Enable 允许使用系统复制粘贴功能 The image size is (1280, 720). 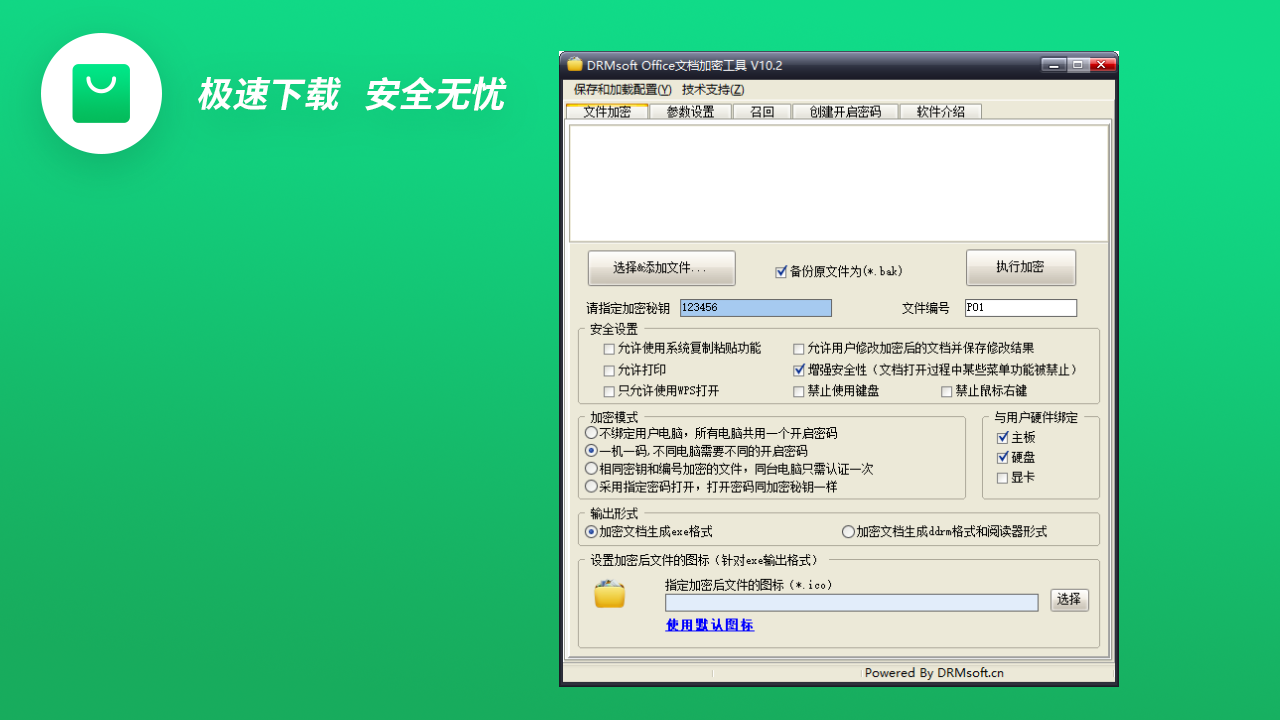click(608, 350)
